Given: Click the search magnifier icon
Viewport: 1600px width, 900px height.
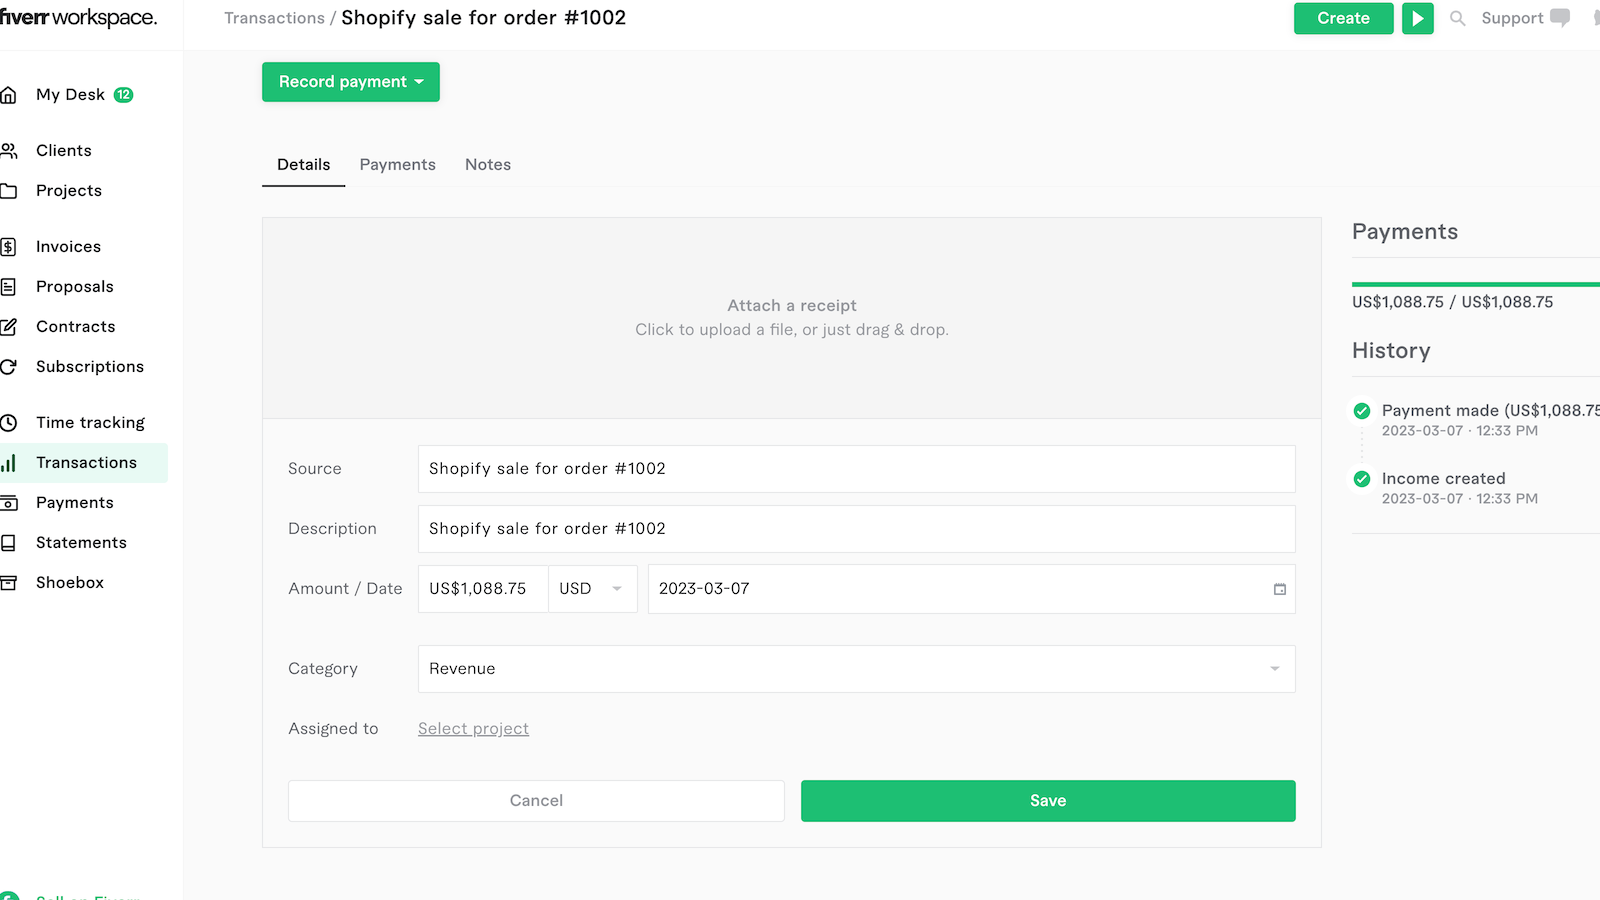Looking at the screenshot, I should pyautogui.click(x=1458, y=18).
